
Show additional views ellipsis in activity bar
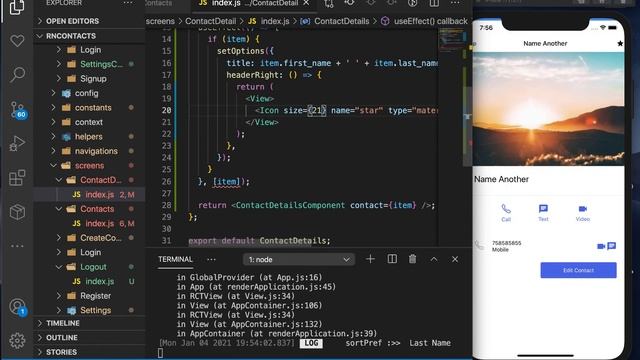17,246
